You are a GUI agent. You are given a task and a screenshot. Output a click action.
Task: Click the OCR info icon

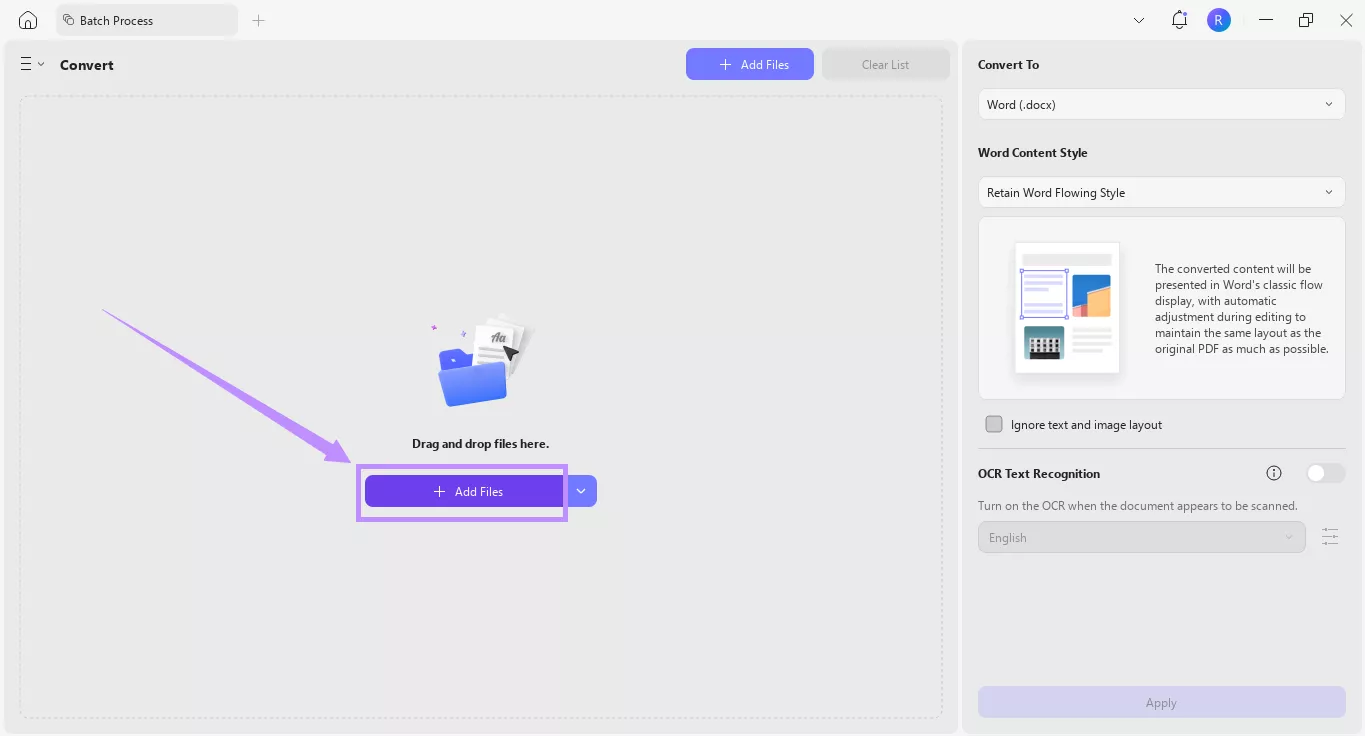pos(1273,472)
